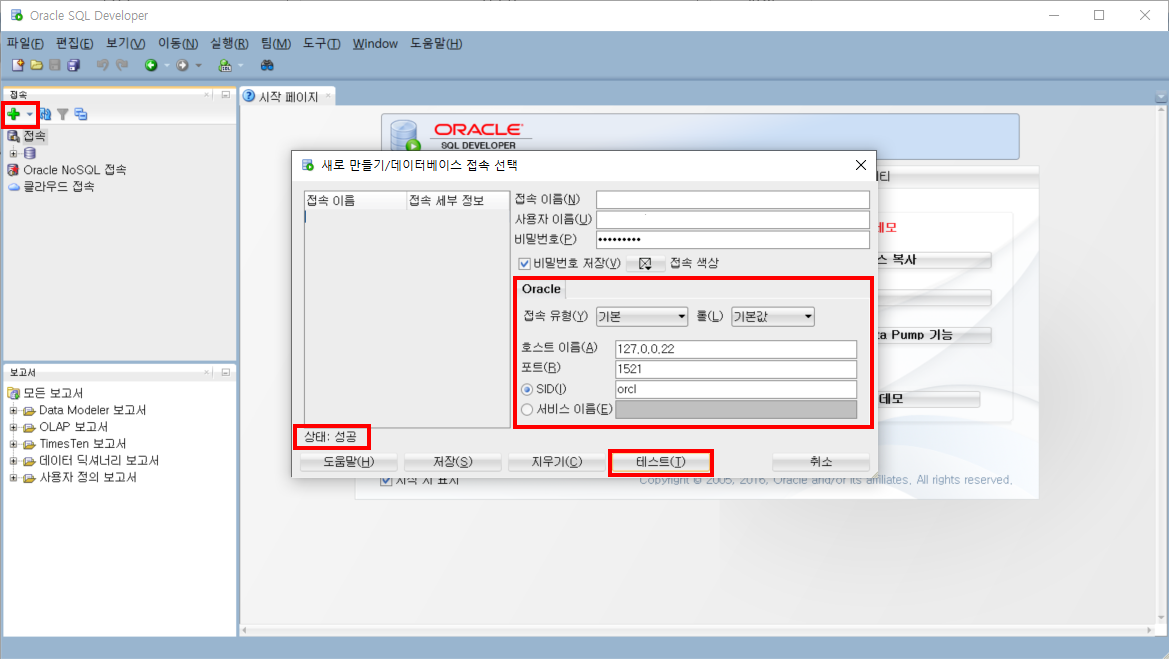This screenshot has width=1169, height=659.
Task: Click the database cylinder icon in the connections tree
Action: click(x=30, y=153)
